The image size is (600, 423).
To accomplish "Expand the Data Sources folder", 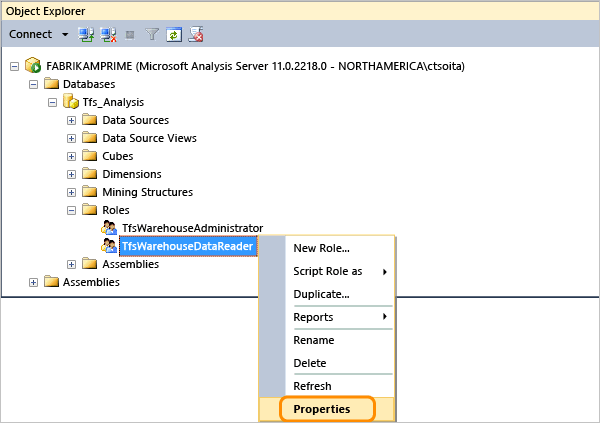I will (71, 120).
